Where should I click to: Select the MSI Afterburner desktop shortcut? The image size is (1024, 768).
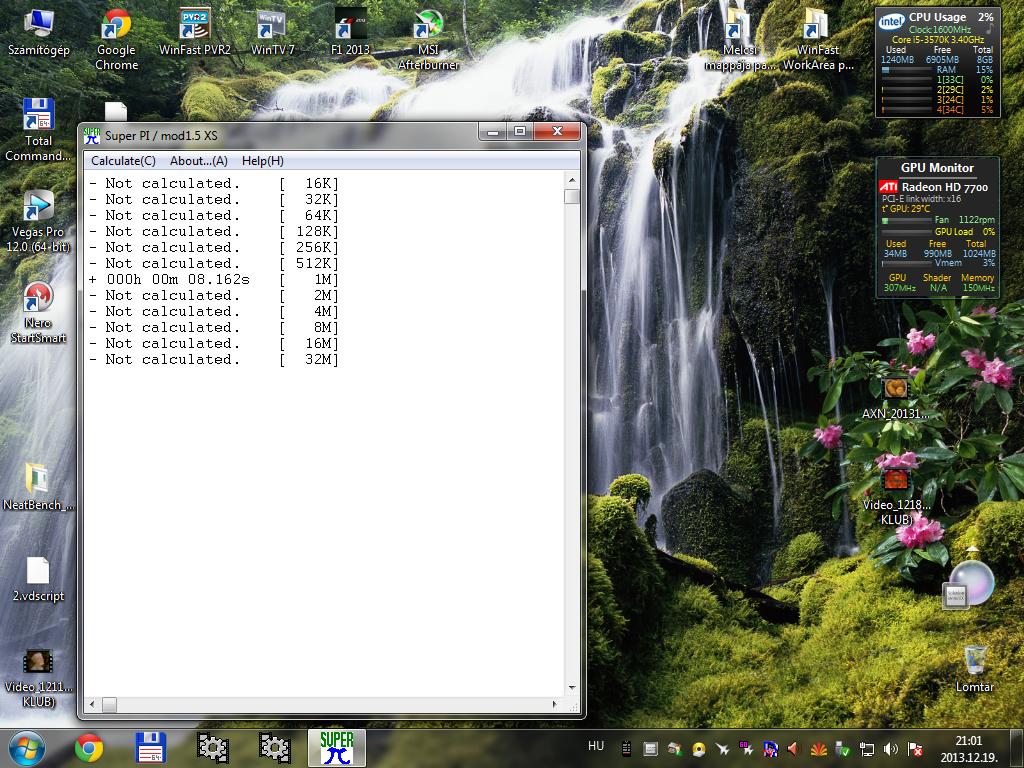pos(428,39)
